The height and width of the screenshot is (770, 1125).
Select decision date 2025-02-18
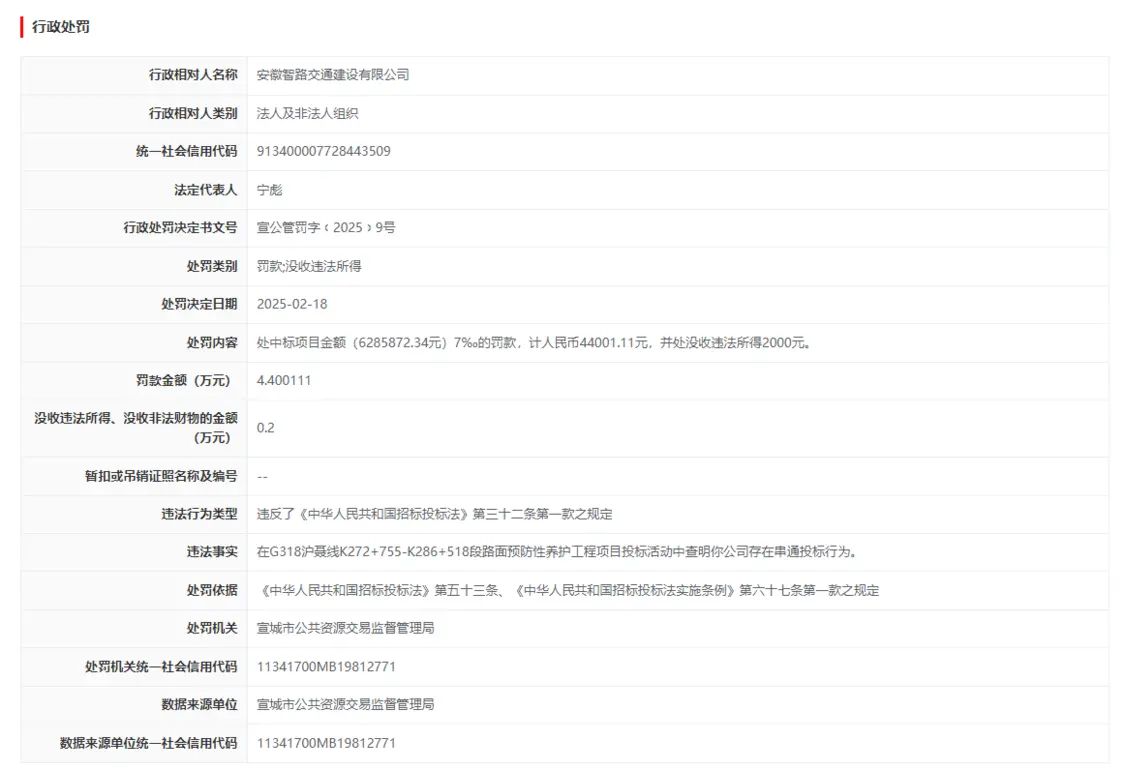tap(292, 304)
